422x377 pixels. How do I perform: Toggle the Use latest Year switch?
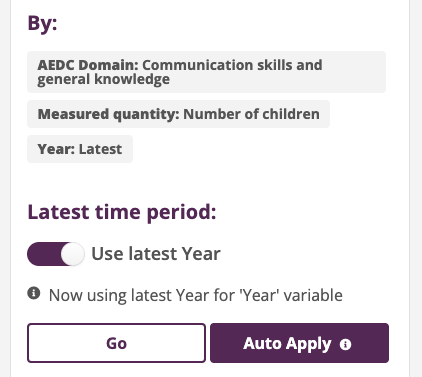click(56, 254)
